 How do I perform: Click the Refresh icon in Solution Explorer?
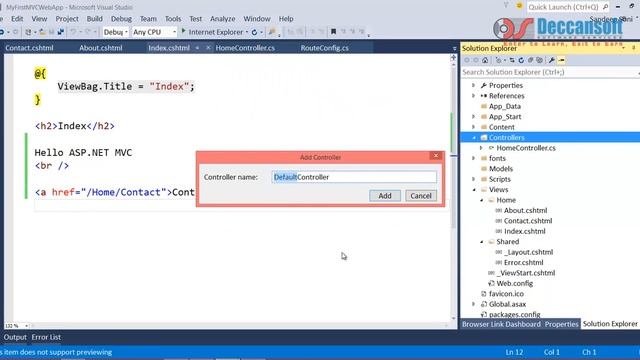(x=521, y=60)
